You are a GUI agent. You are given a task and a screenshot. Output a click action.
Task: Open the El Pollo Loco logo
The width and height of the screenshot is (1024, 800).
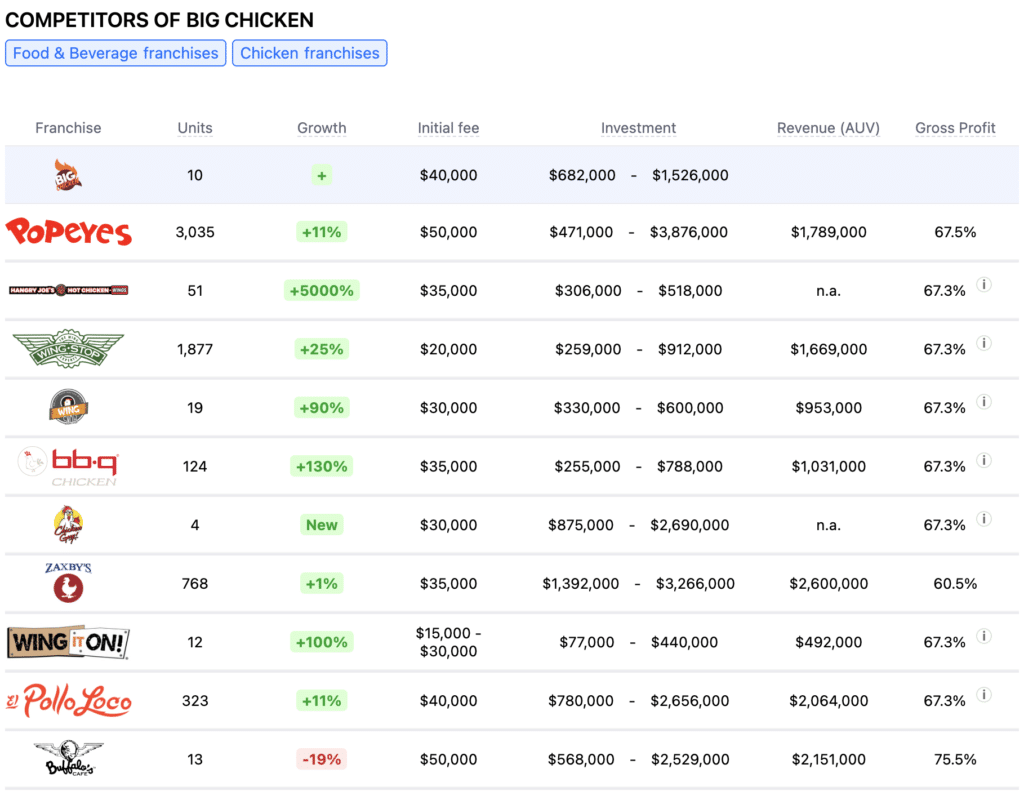pyautogui.click(x=69, y=701)
